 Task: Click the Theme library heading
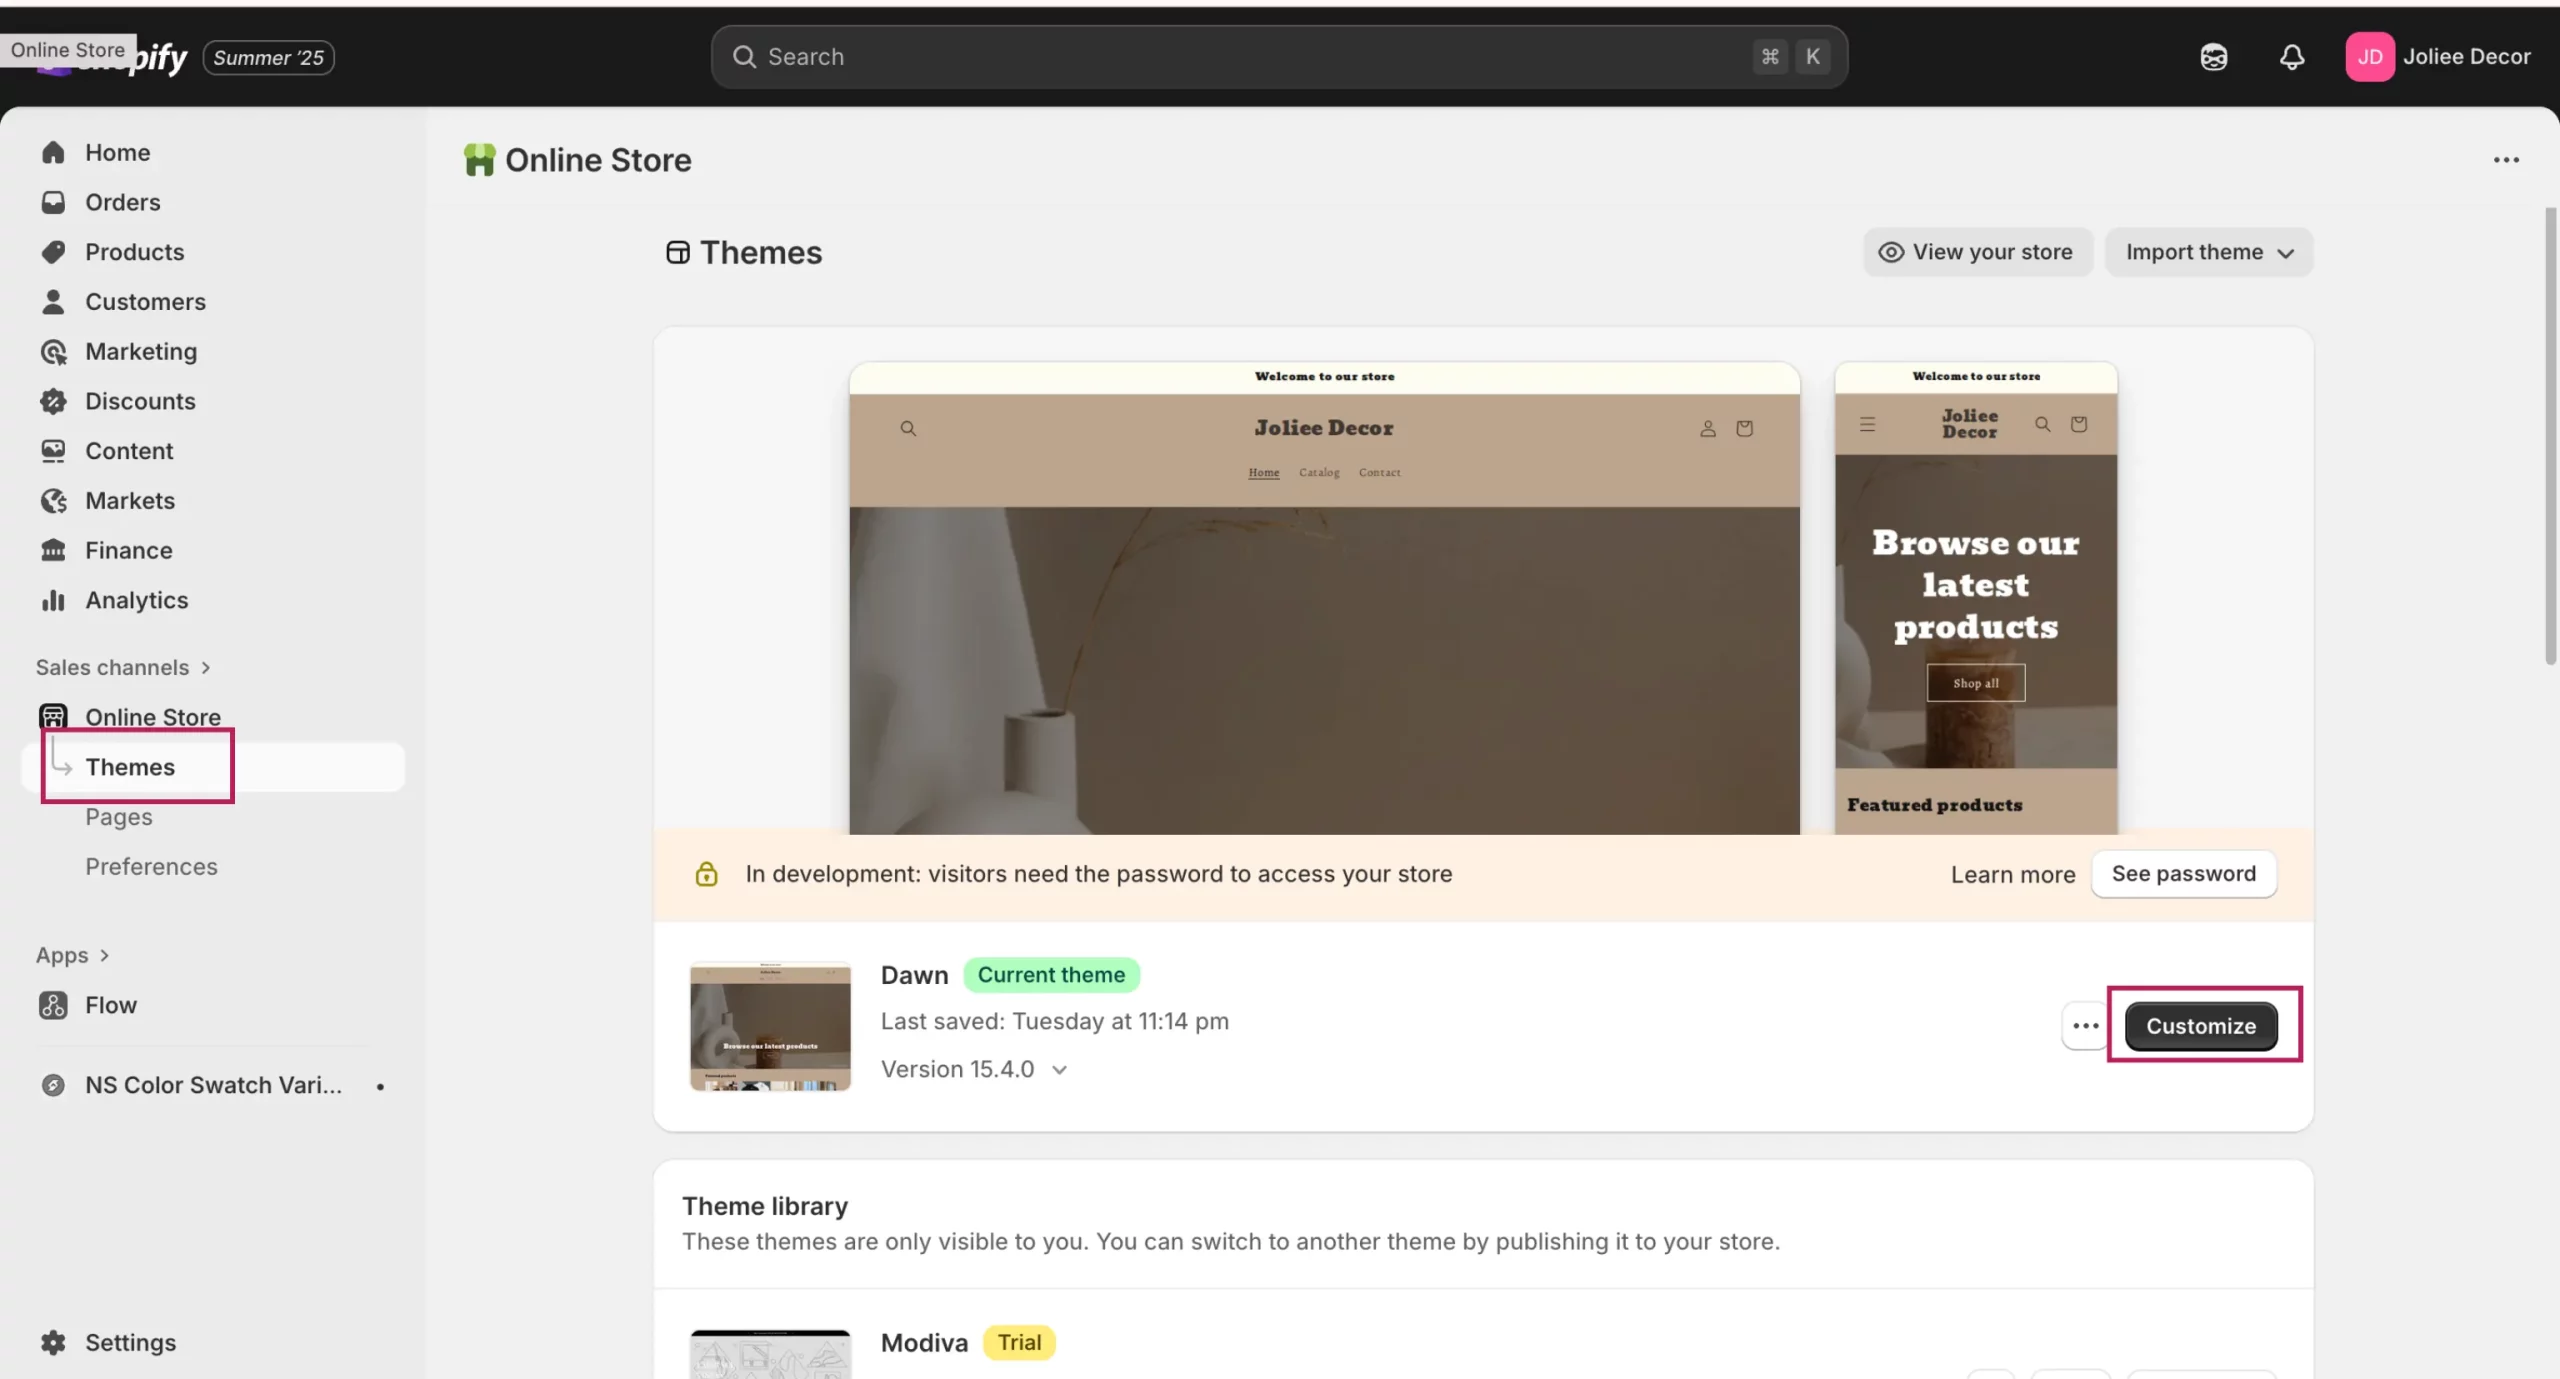tap(765, 1206)
